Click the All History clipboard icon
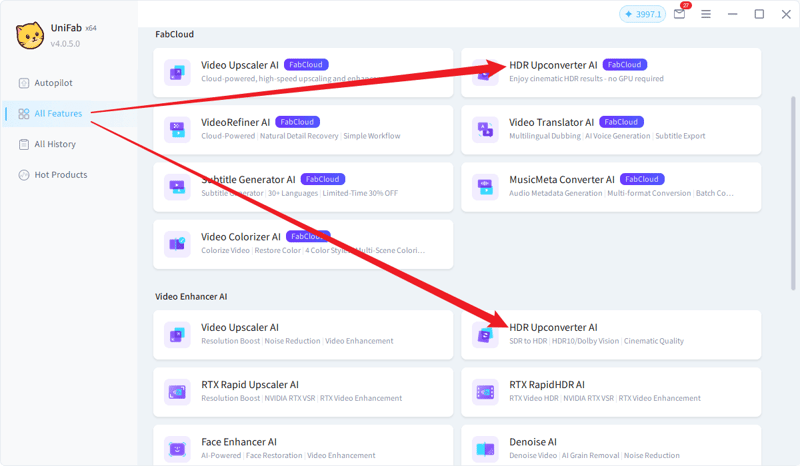Screen dimensions: 800x466 point(23,144)
